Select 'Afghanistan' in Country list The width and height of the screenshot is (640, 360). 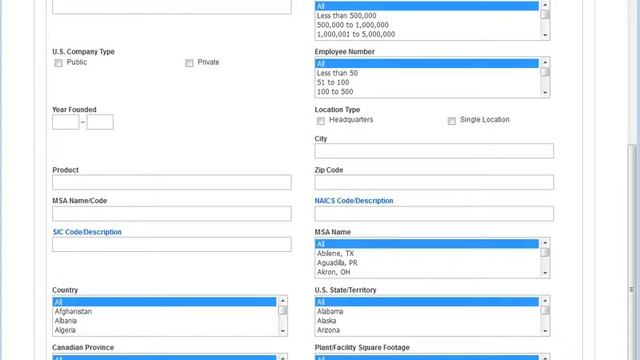pyautogui.click(x=164, y=311)
